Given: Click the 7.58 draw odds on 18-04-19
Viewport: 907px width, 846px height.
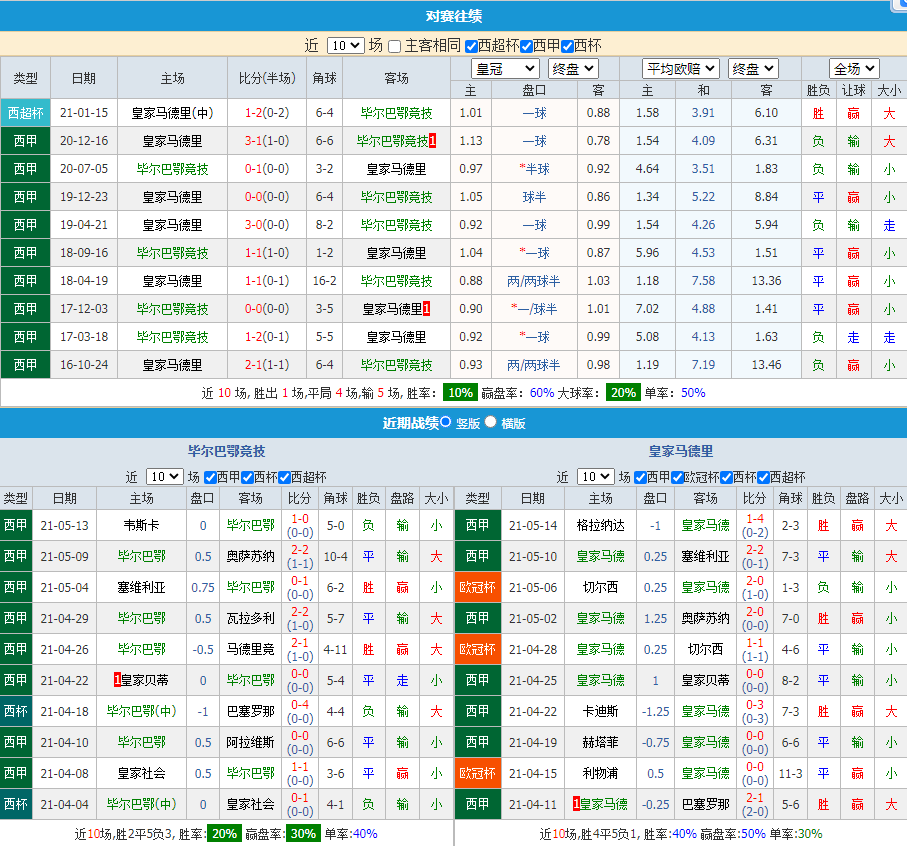Looking at the screenshot, I should [703, 281].
